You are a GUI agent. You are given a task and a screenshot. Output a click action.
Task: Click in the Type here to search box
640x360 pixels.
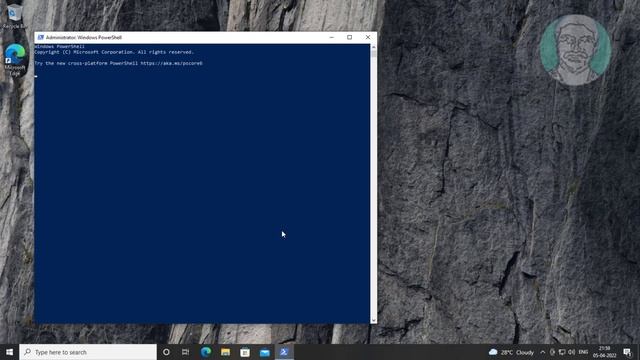pyautogui.click(x=88, y=352)
